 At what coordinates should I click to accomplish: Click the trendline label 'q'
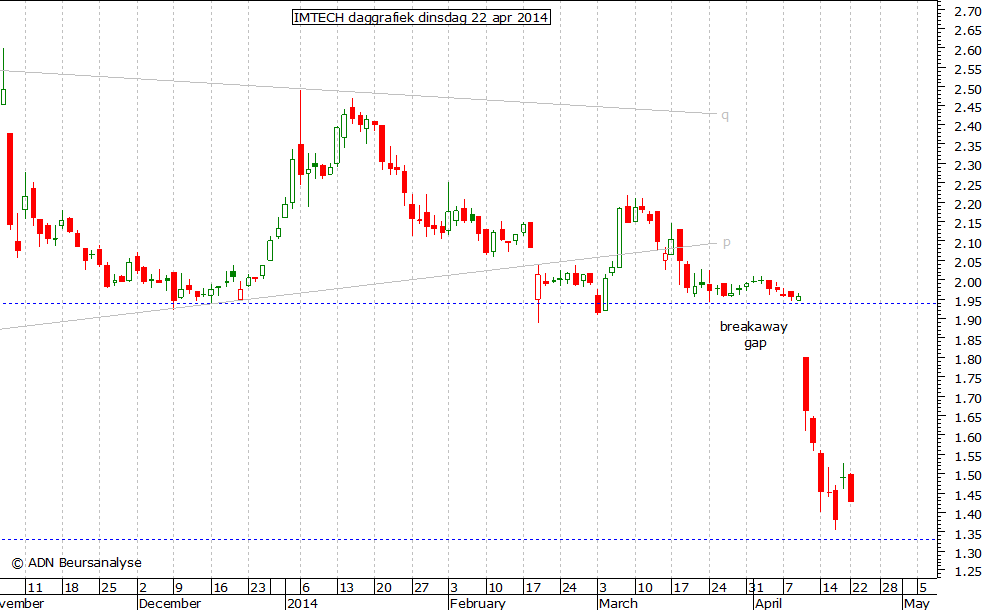coord(725,115)
